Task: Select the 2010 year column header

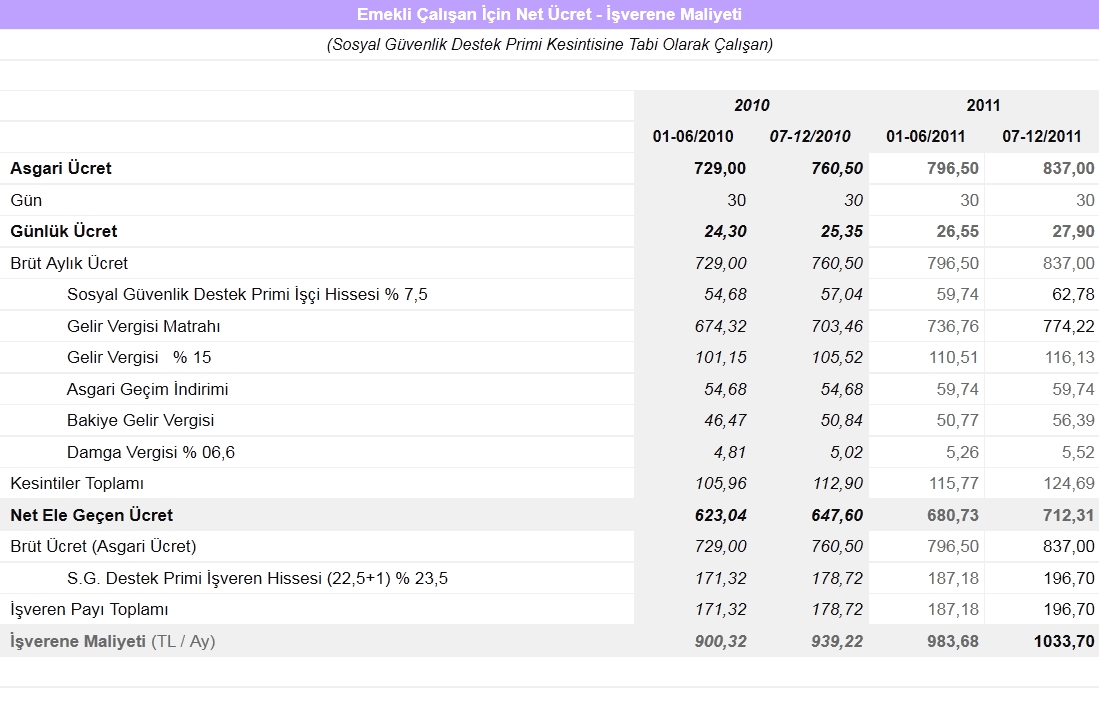Action: [x=751, y=105]
